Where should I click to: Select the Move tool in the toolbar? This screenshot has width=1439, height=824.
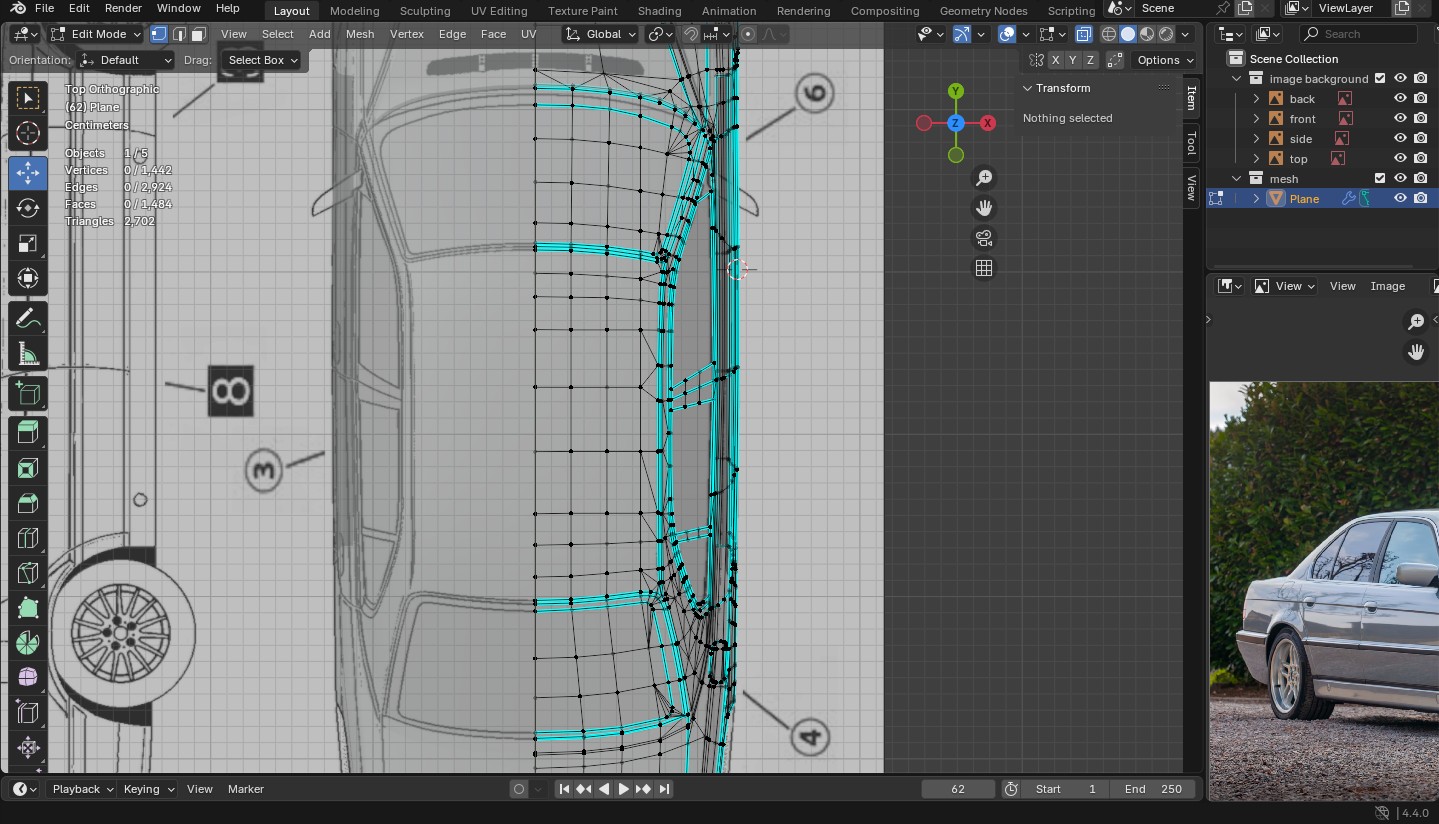(28, 173)
